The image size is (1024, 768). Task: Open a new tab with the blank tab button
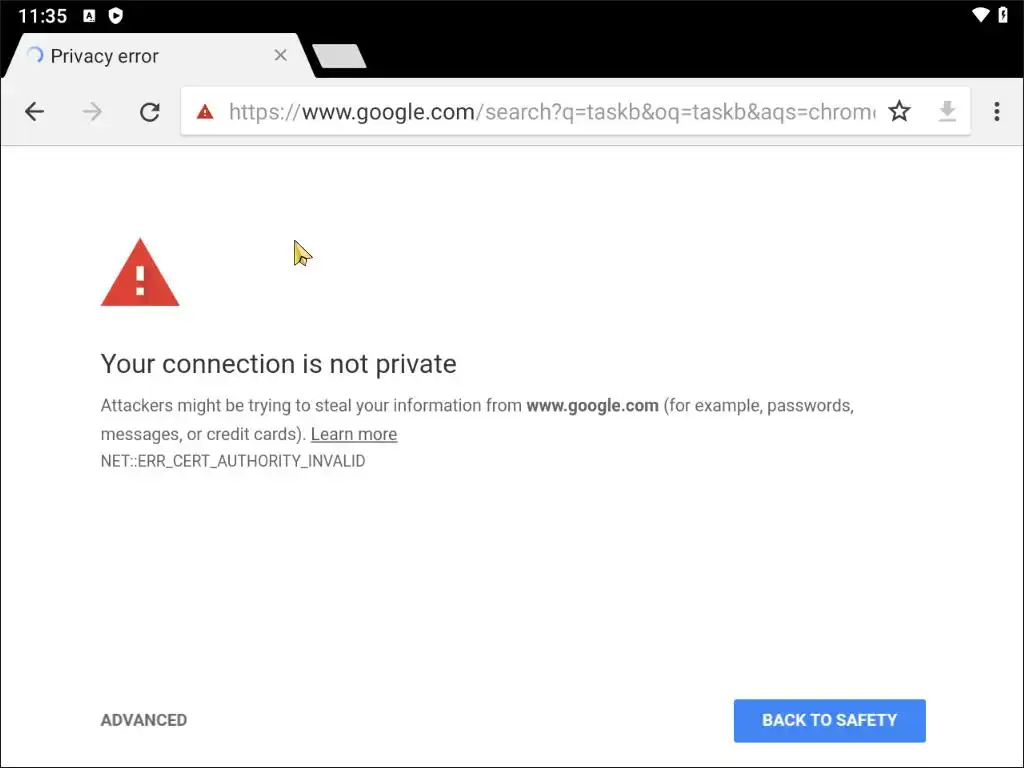339,57
